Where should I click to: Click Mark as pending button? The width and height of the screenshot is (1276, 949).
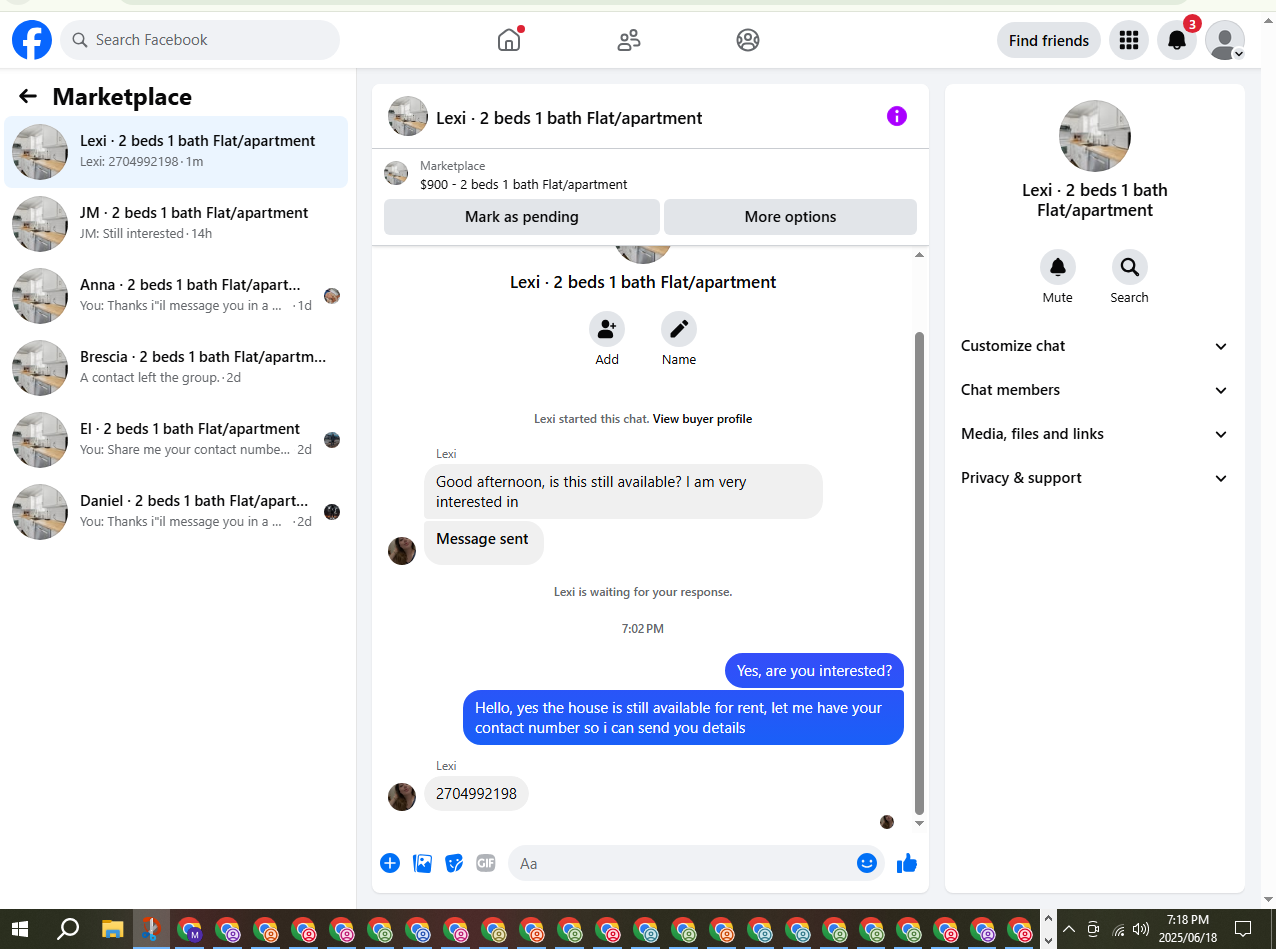521,217
